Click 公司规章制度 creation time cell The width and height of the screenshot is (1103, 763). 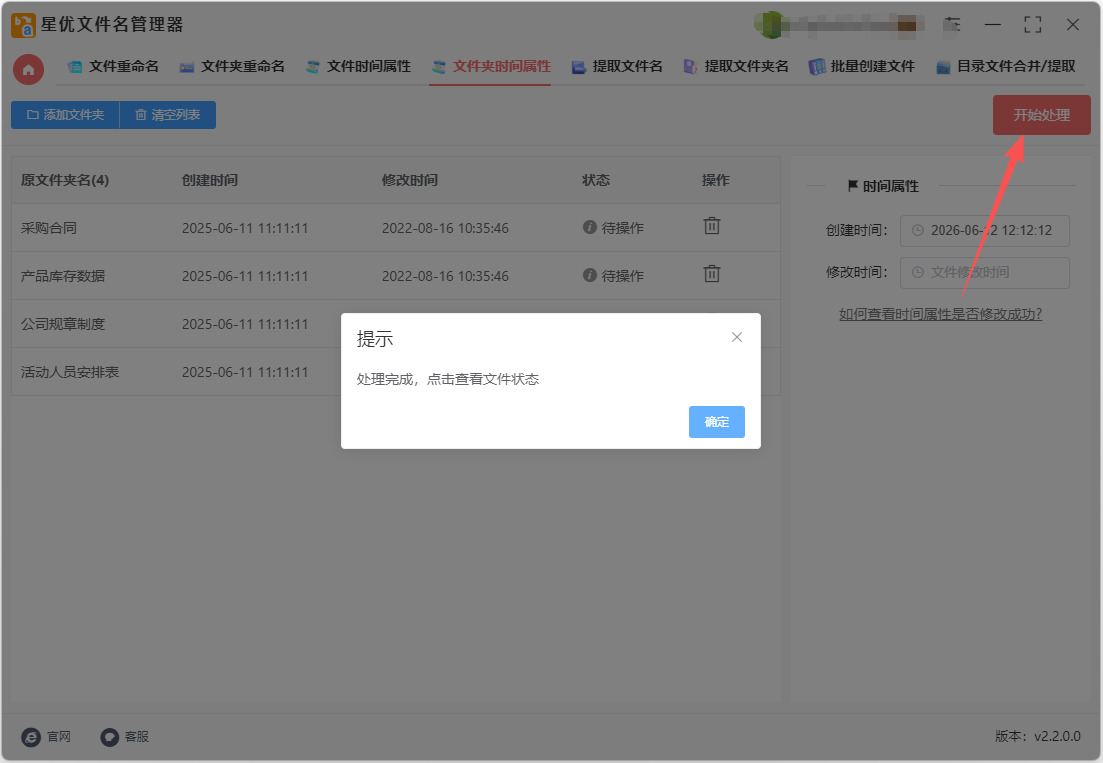(245, 323)
